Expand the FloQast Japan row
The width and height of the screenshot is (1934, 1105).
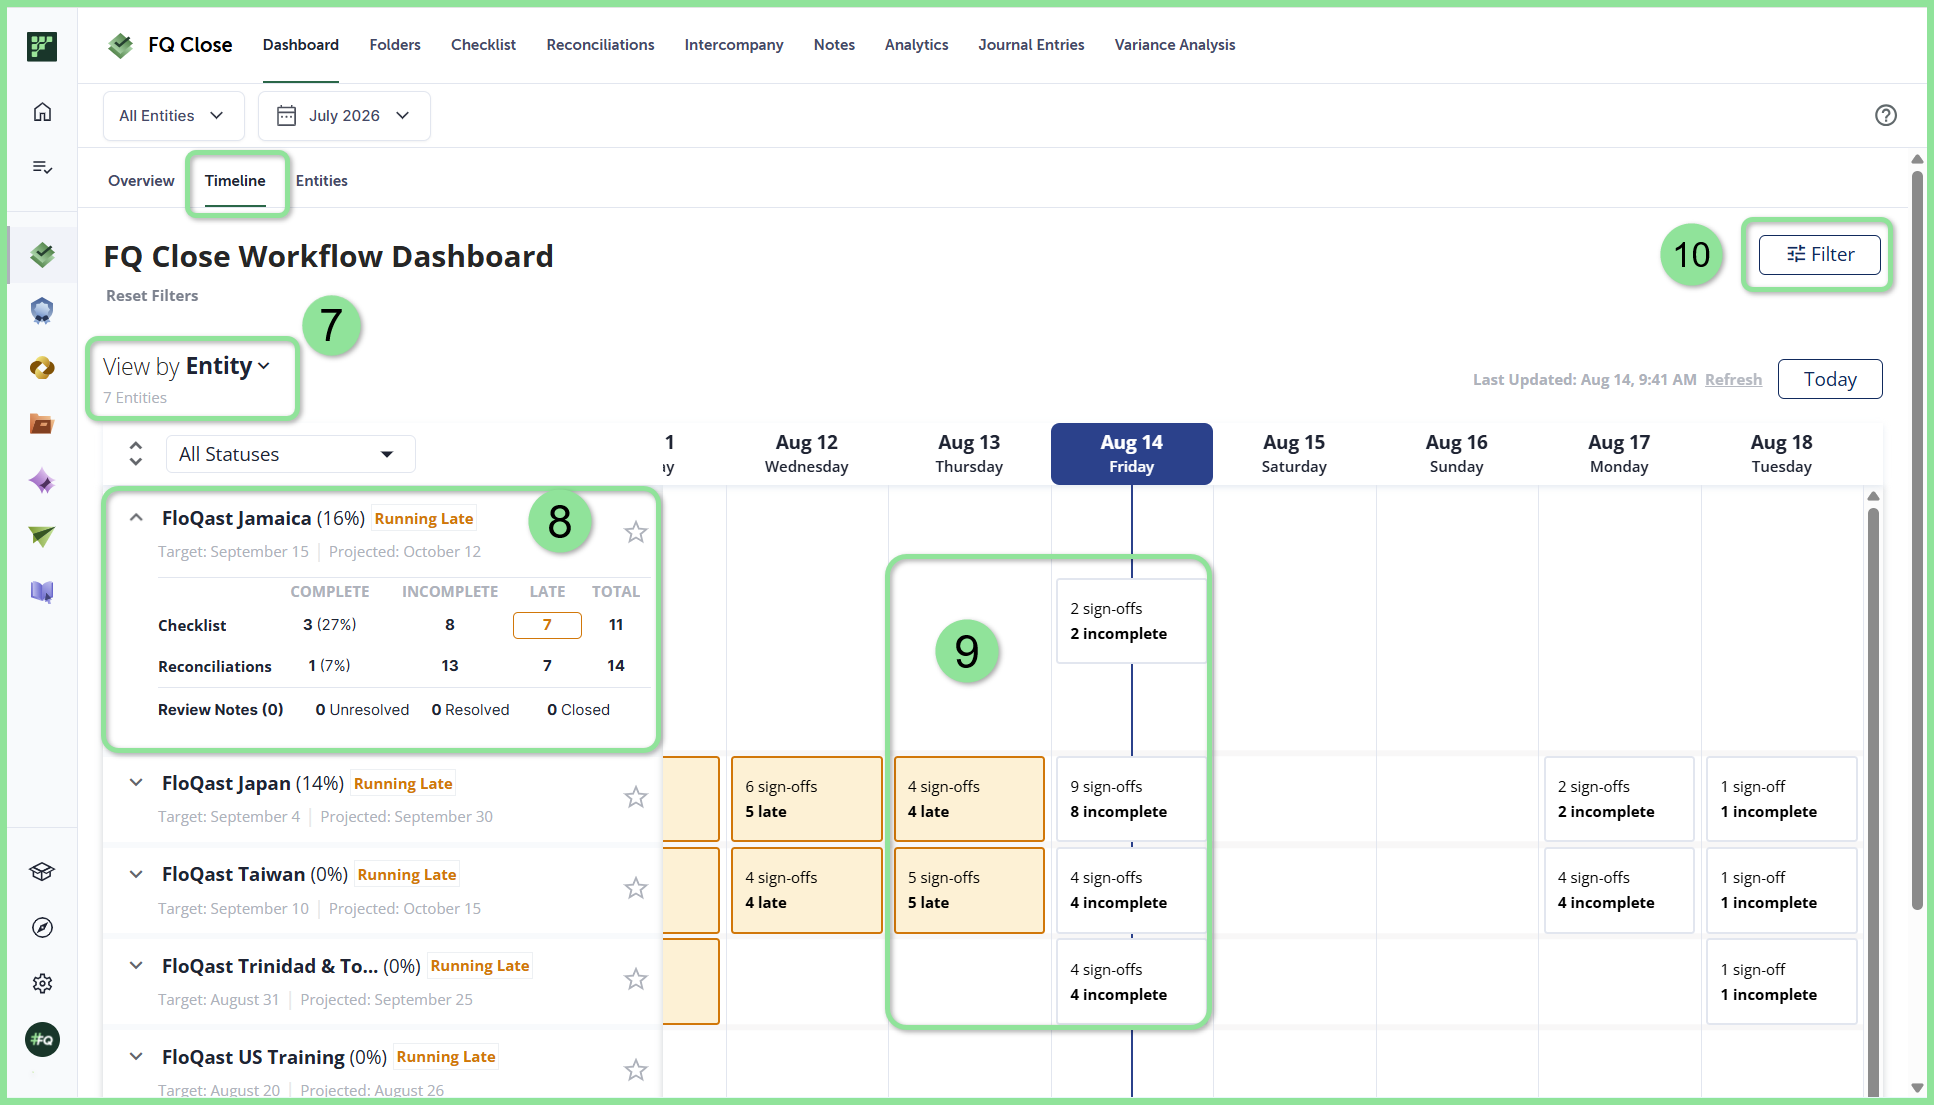[x=136, y=783]
